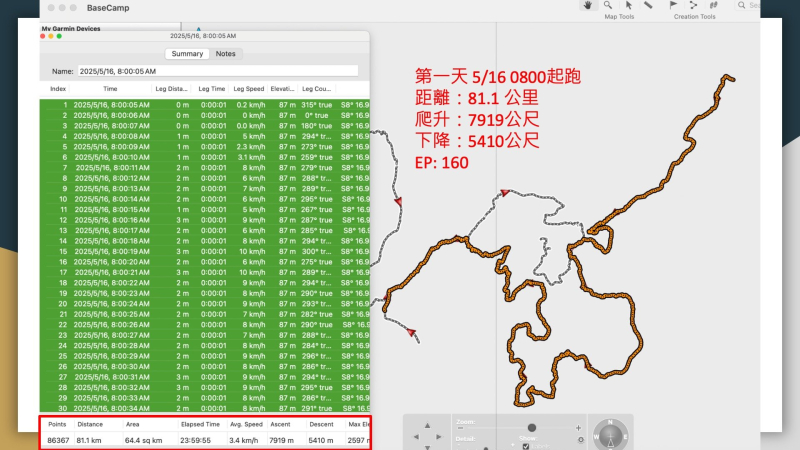Select track point row 8:00:11 AM
Viewport: 800px width, 450px height.
click(x=205, y=168)
